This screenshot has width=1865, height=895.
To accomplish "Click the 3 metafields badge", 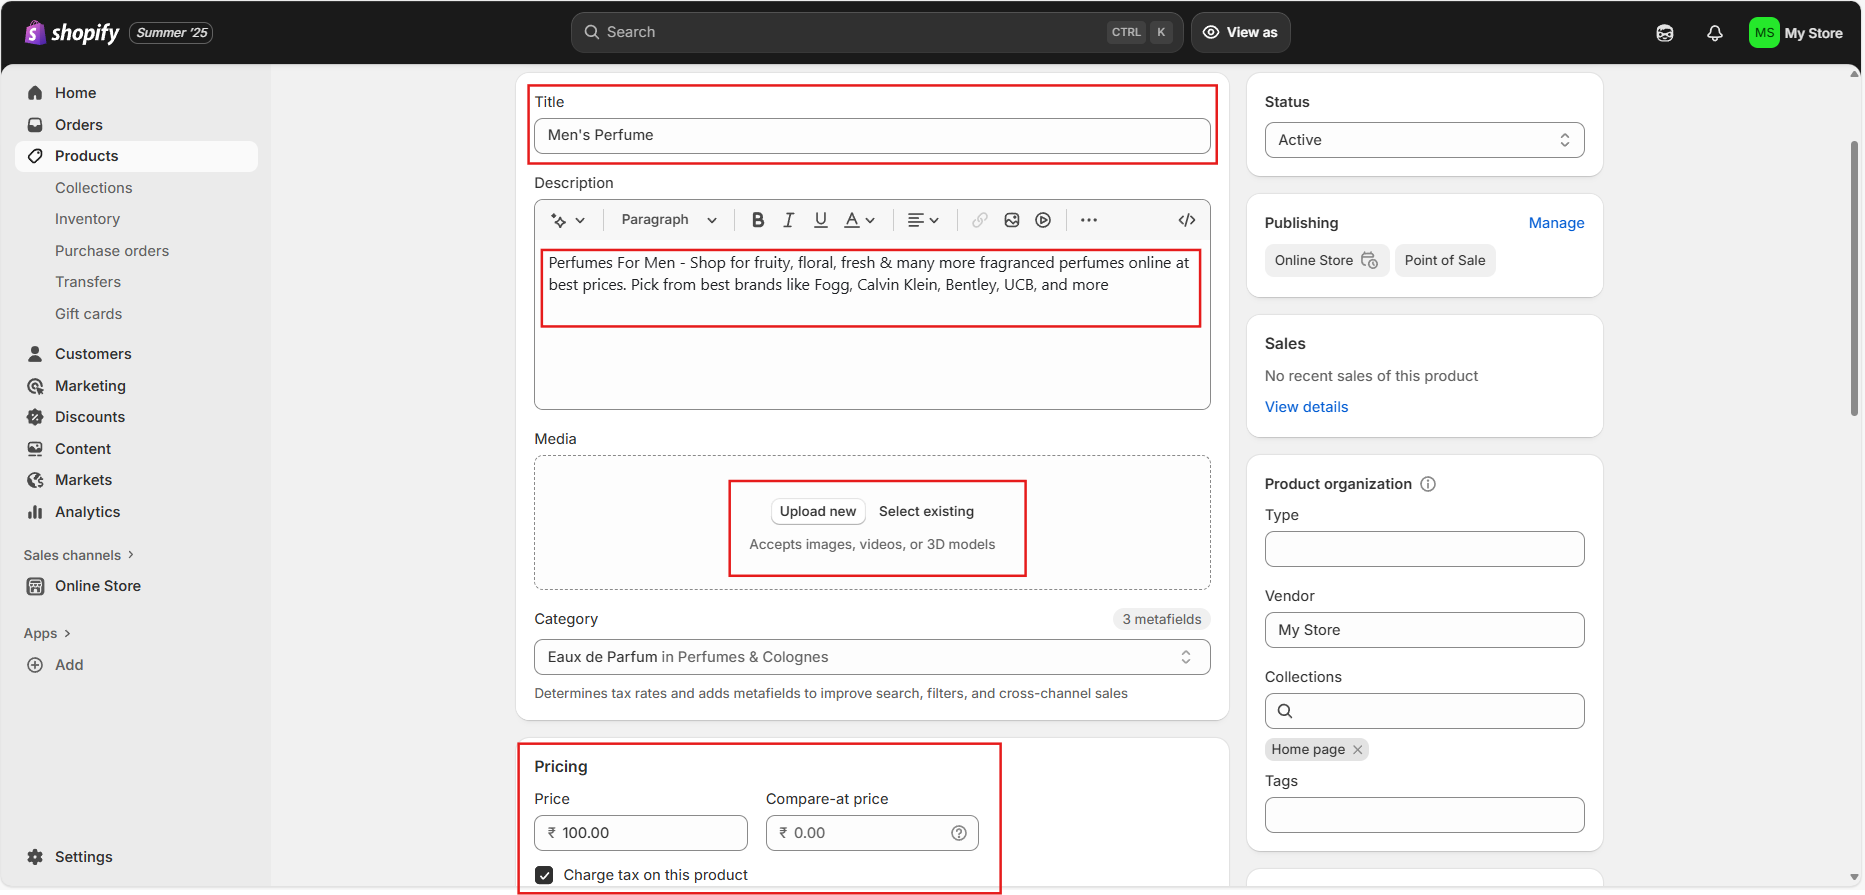I will click(x=1161, y=619).
